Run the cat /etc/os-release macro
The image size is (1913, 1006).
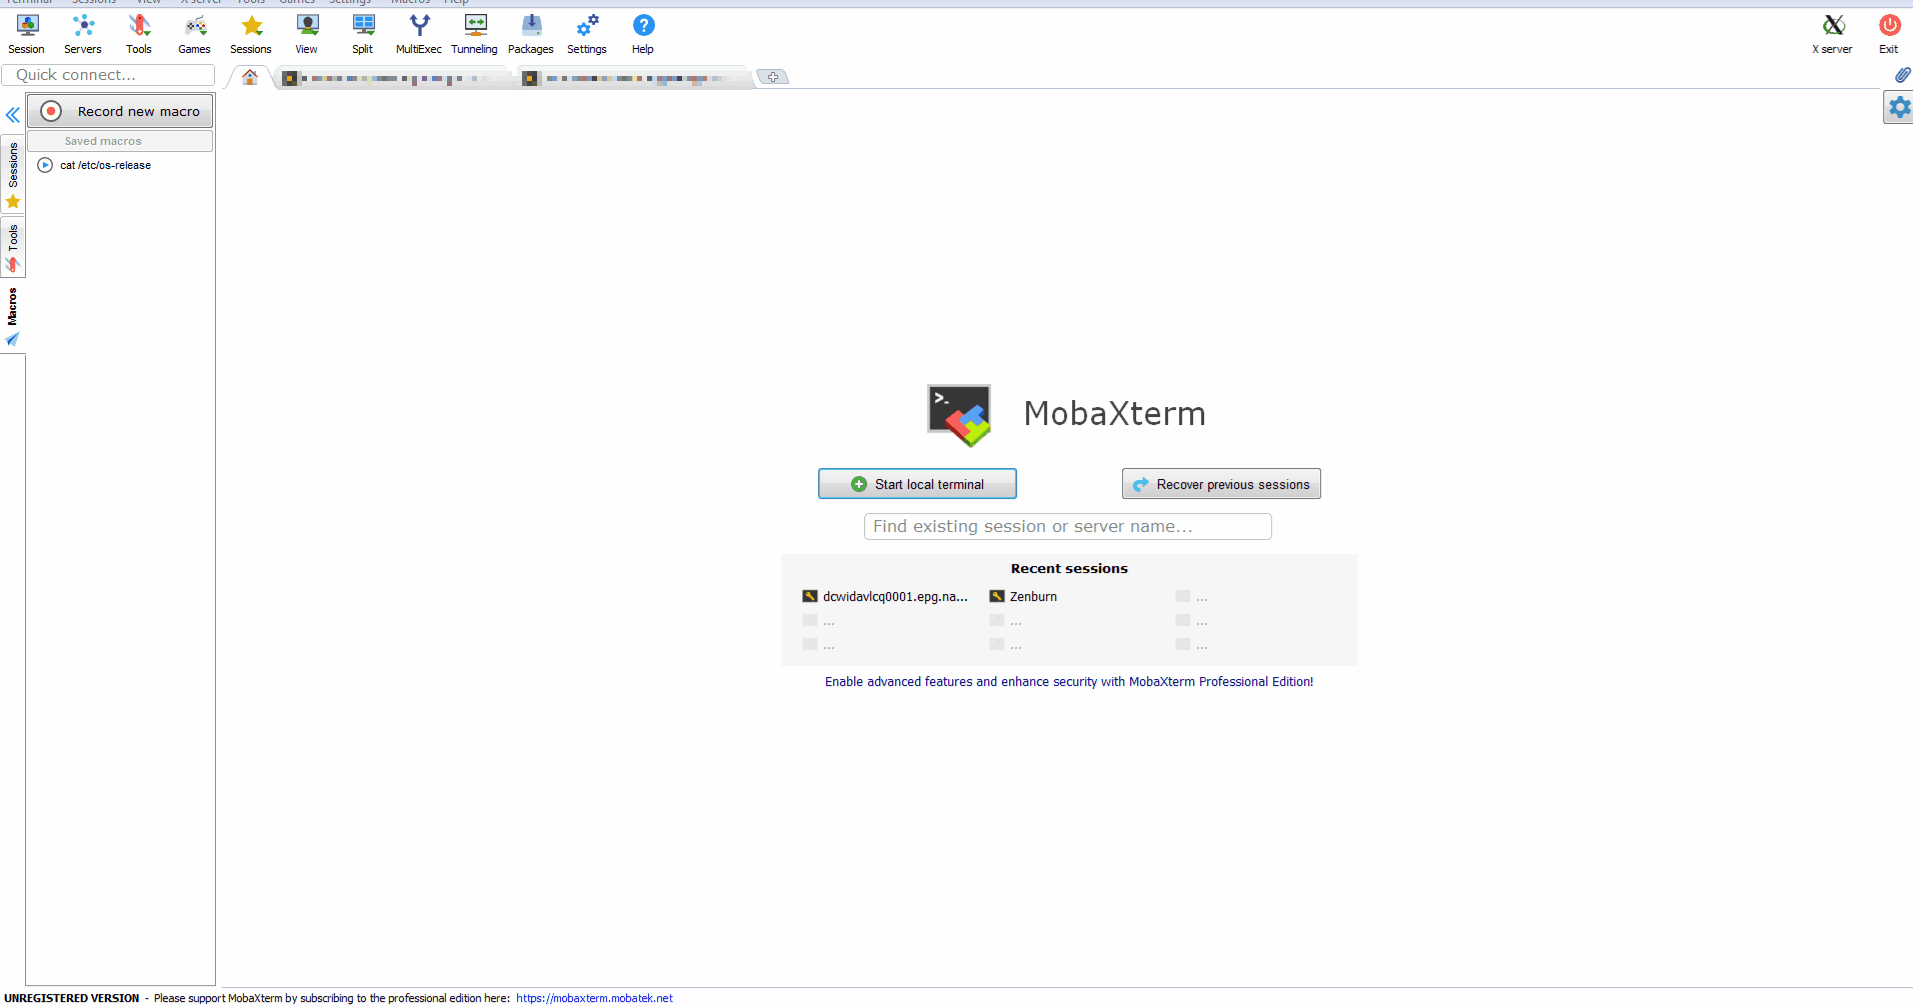pyautogui.click(x=104, y=166)
